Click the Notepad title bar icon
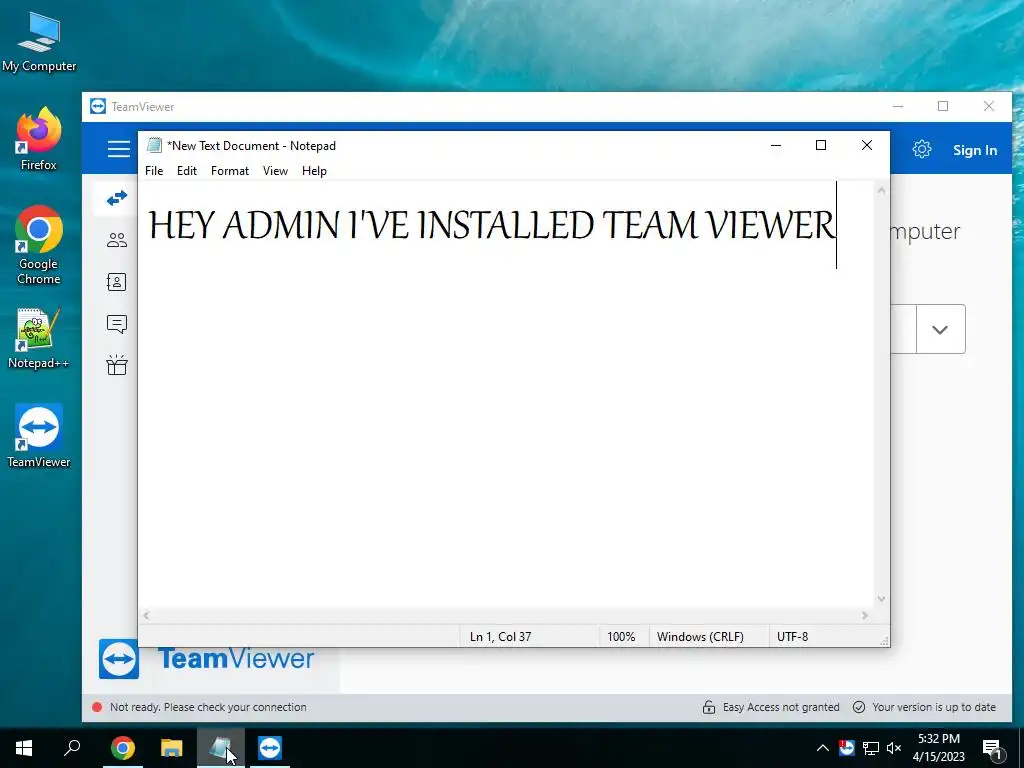 [155, 145]
